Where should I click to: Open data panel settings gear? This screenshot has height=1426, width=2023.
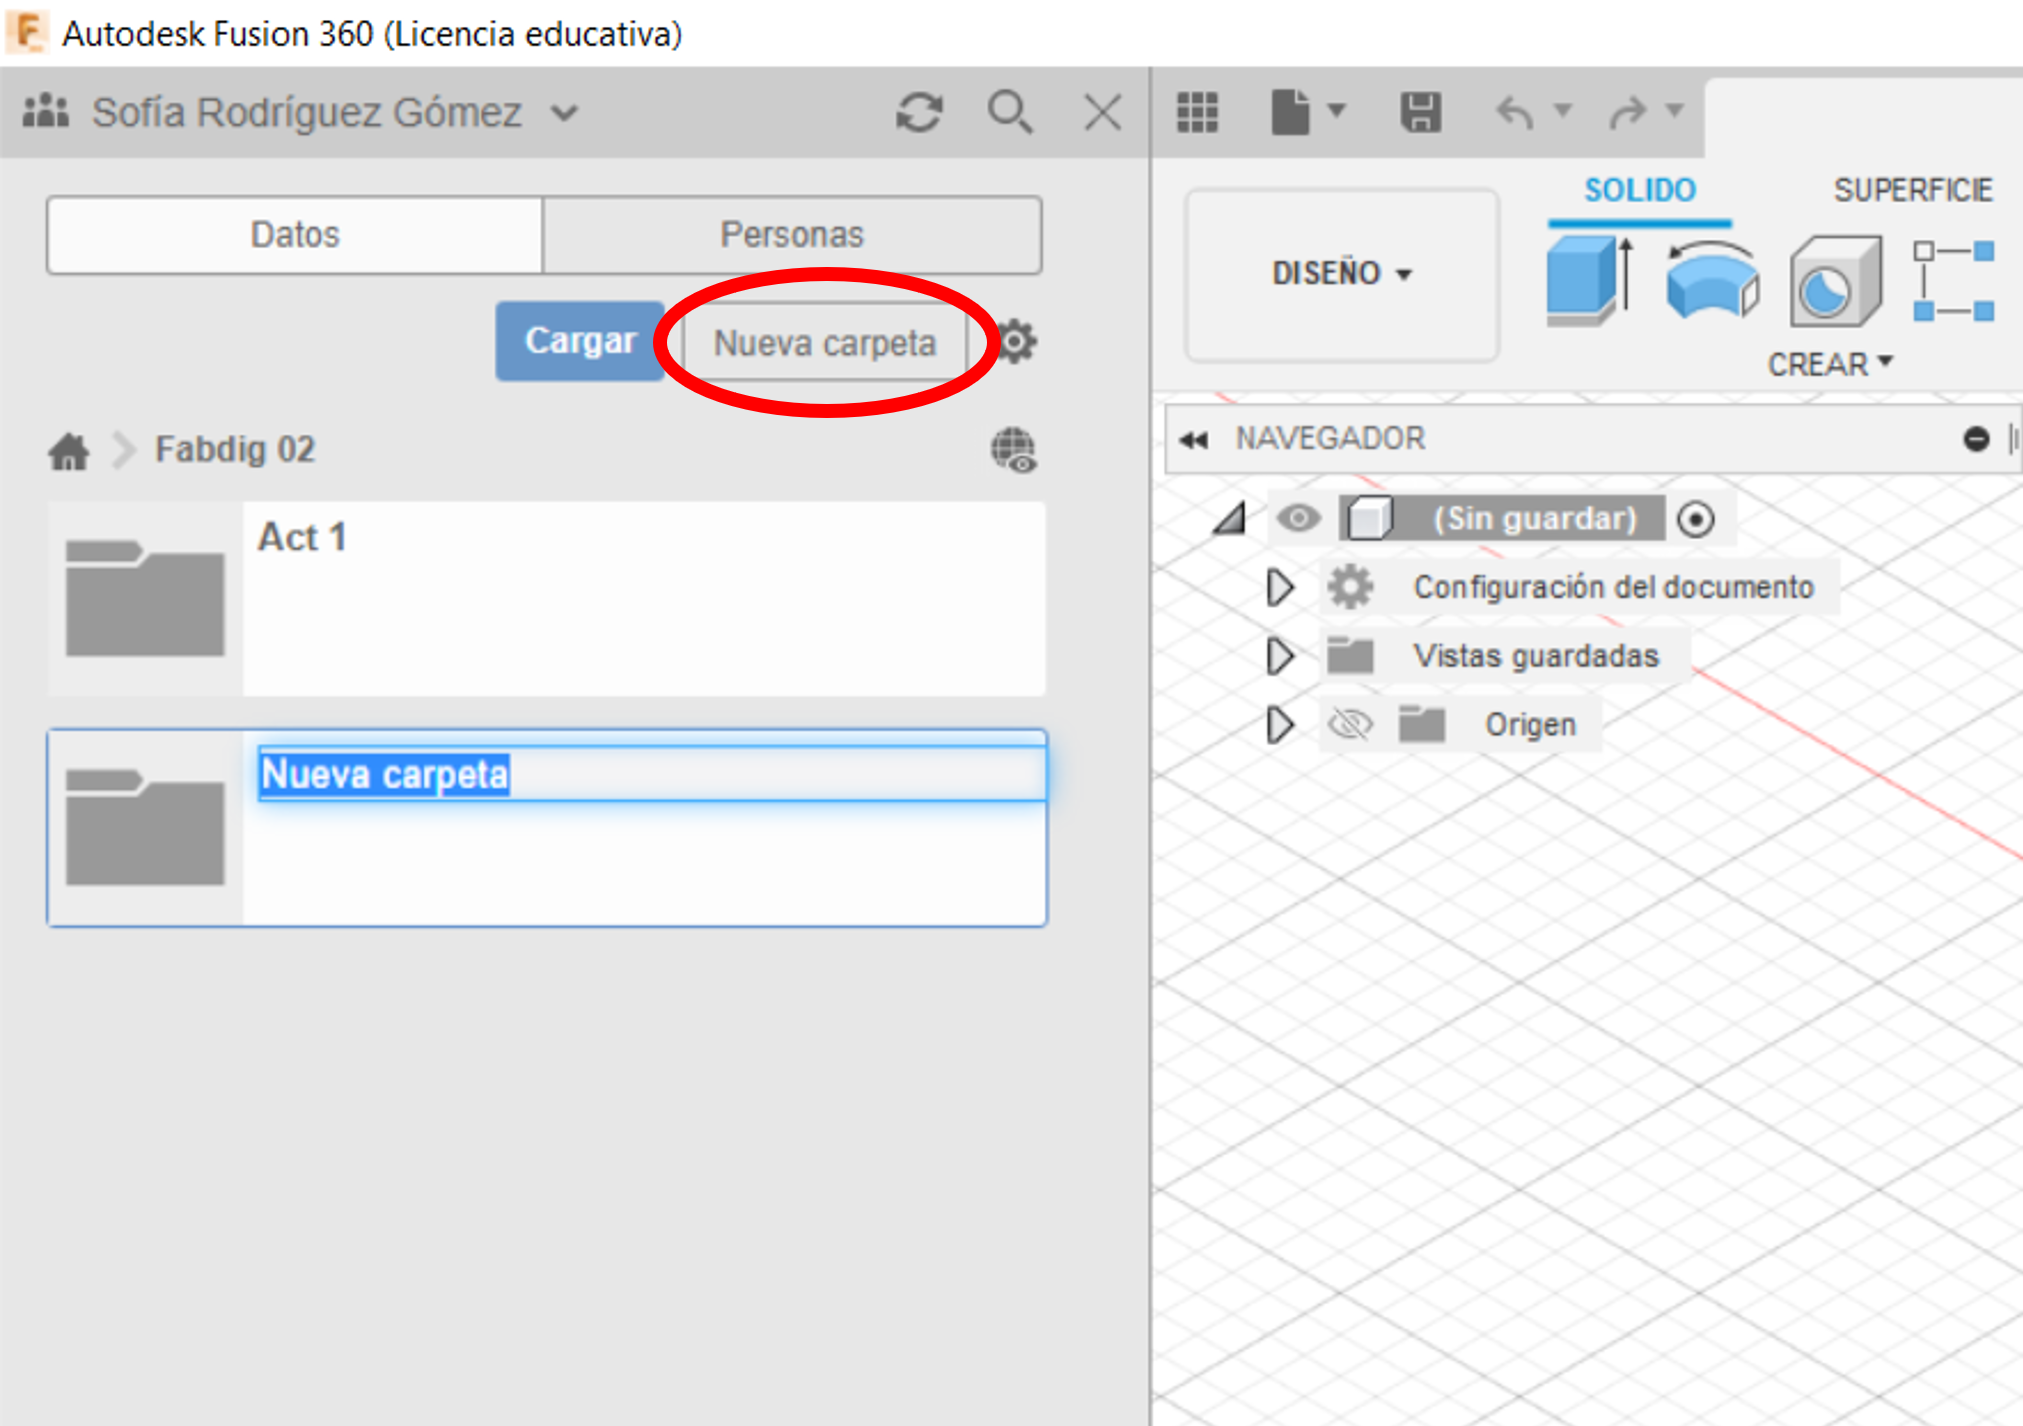[x=1017, y=343]
